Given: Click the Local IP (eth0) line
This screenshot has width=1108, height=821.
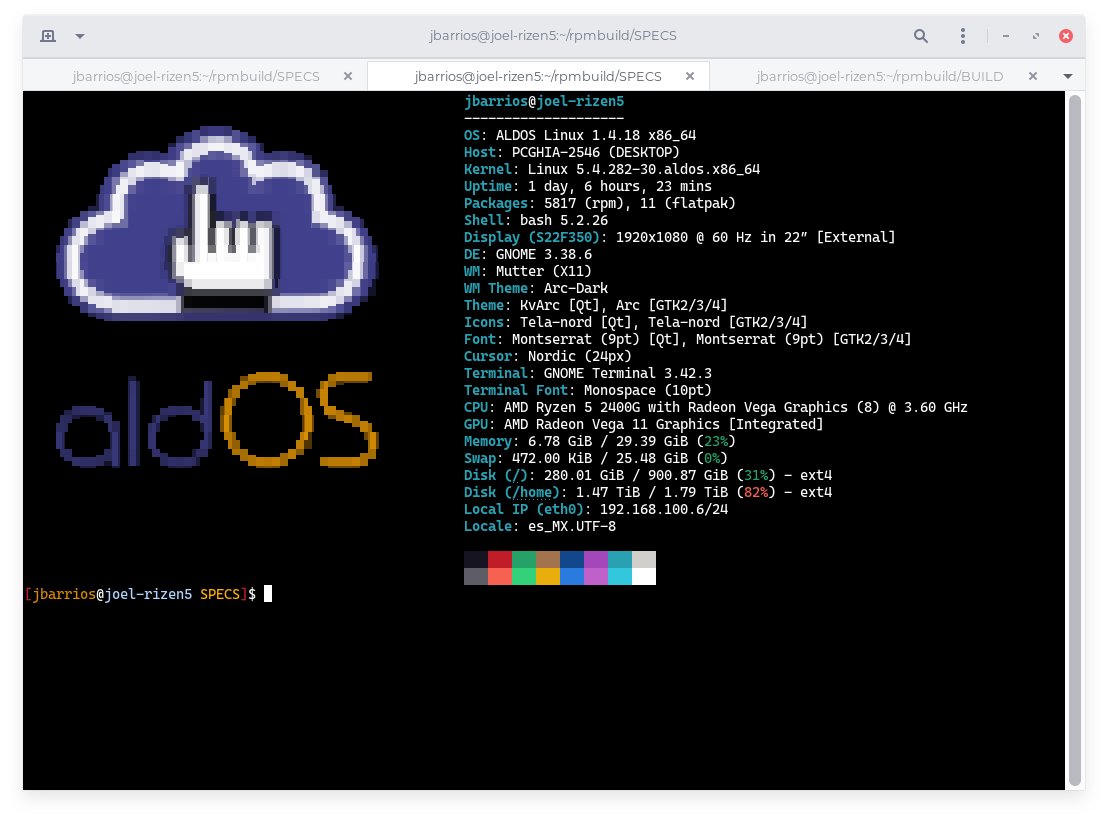Looking at the screenshot, I should pyautogui.click(x=596, y=509).
